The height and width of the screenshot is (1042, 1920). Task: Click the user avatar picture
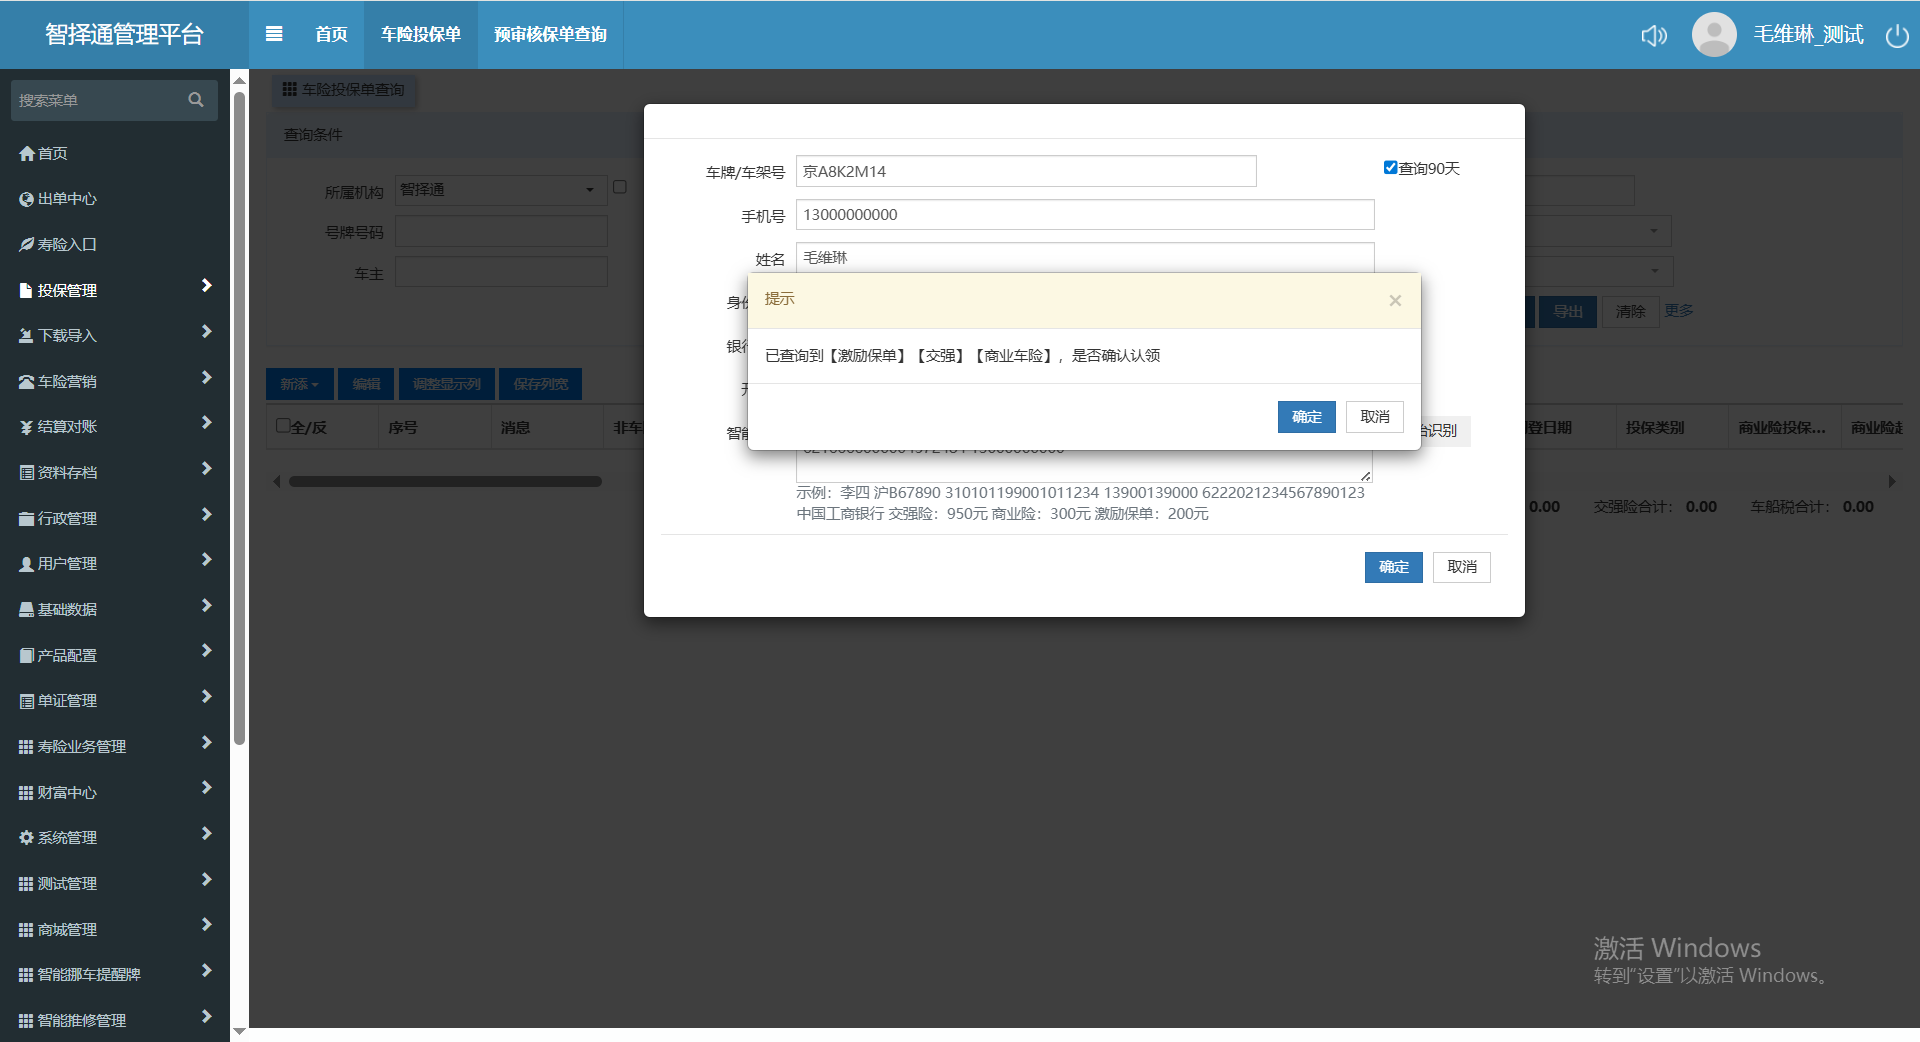(x=1714, y=35)
